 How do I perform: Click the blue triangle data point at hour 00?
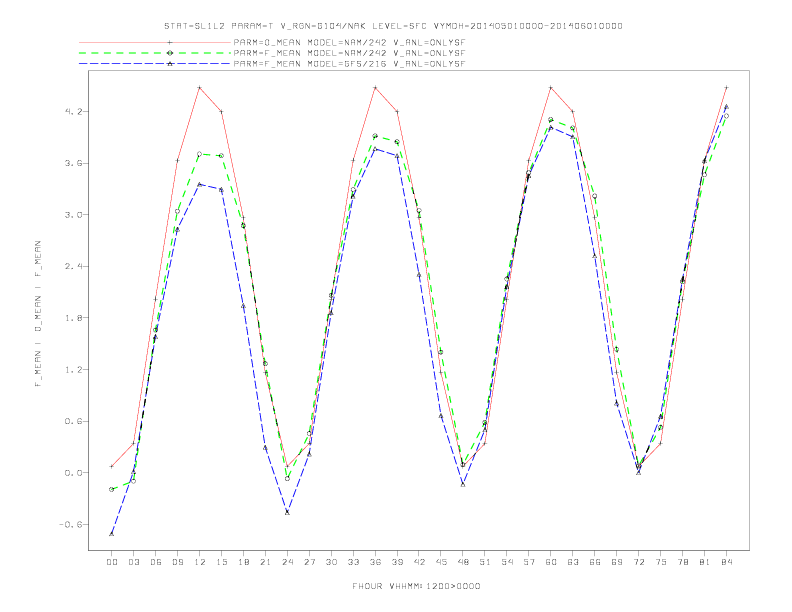tap(112, 533)
